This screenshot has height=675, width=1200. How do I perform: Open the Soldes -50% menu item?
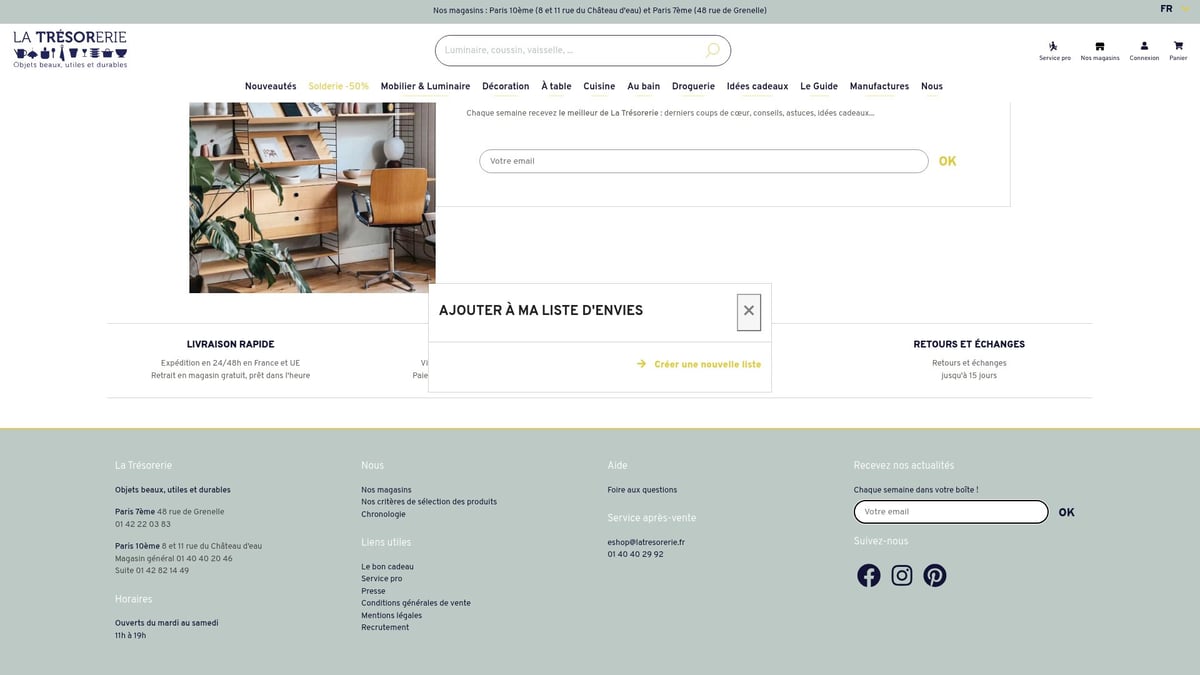338,87
